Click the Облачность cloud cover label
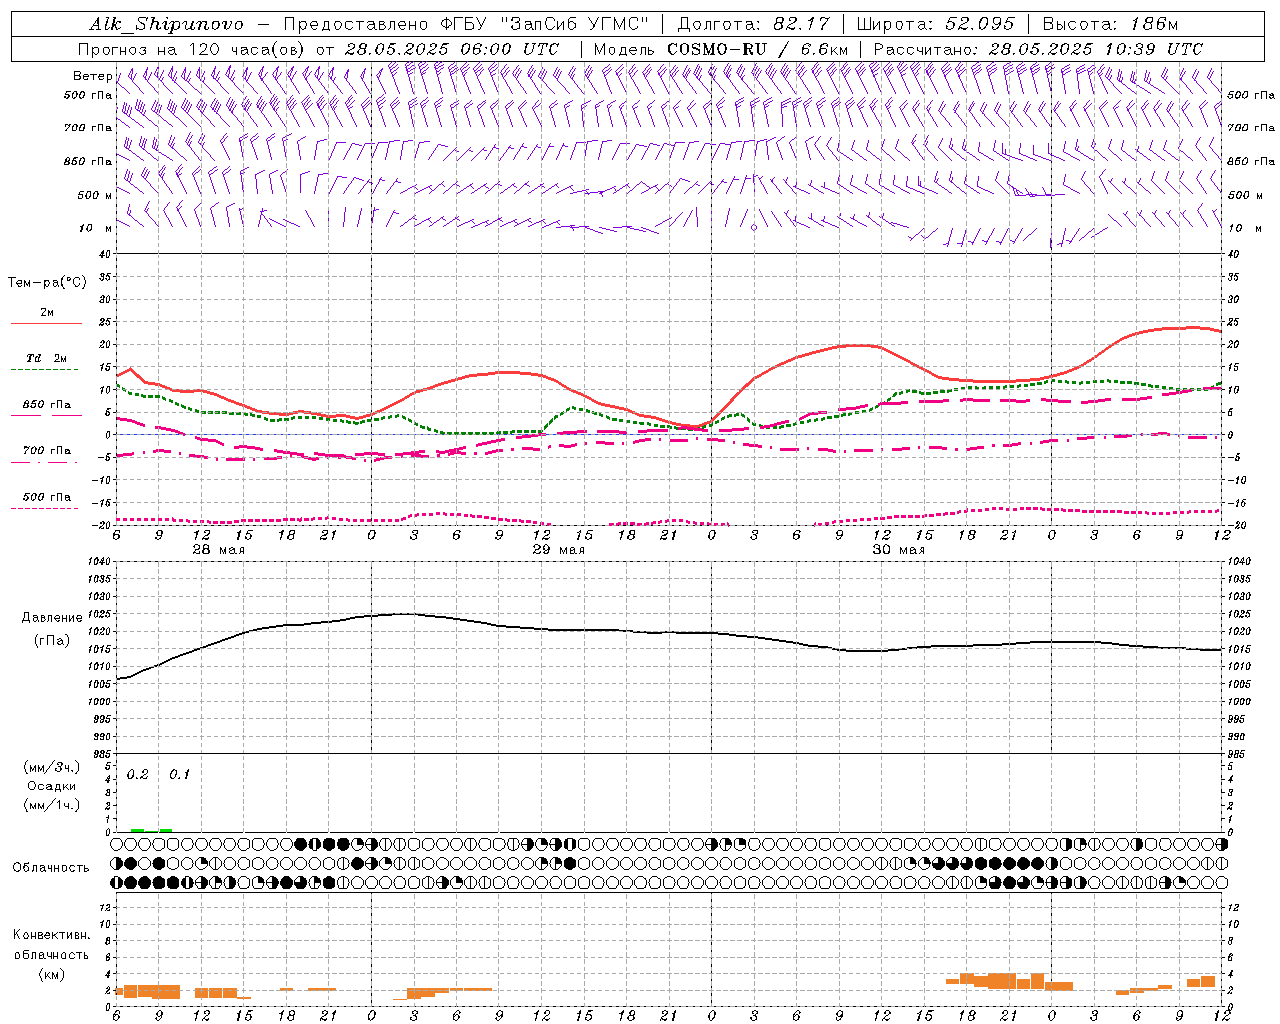1280x1024 pixels. point(51,868)
